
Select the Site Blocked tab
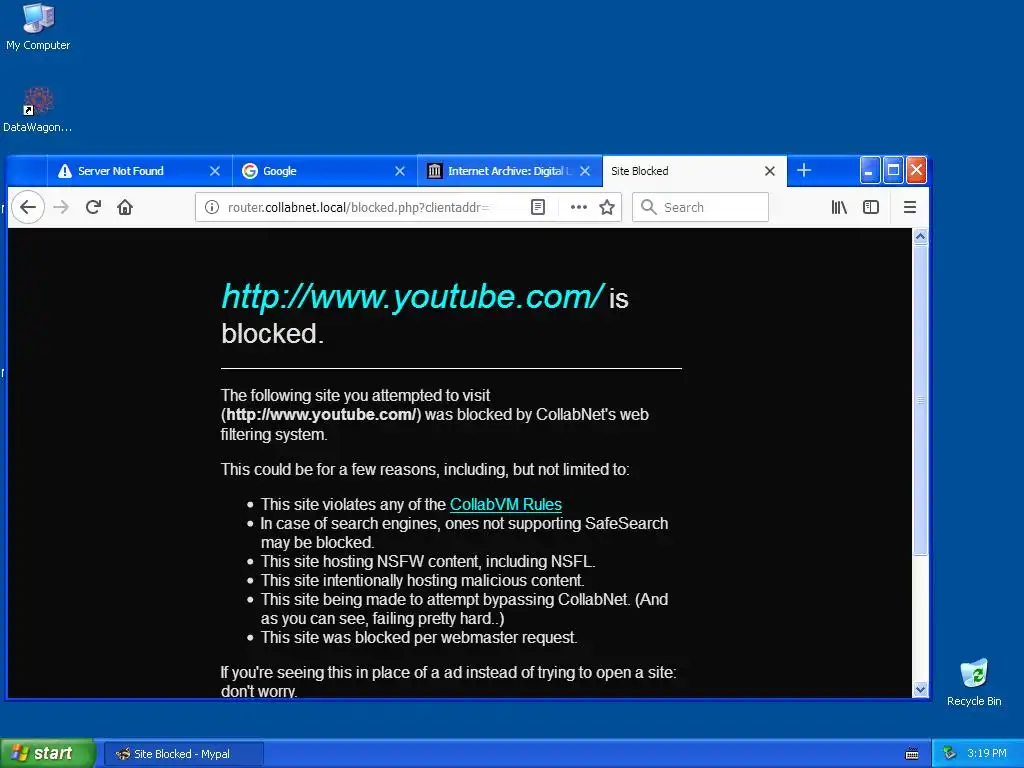[694, 171]
